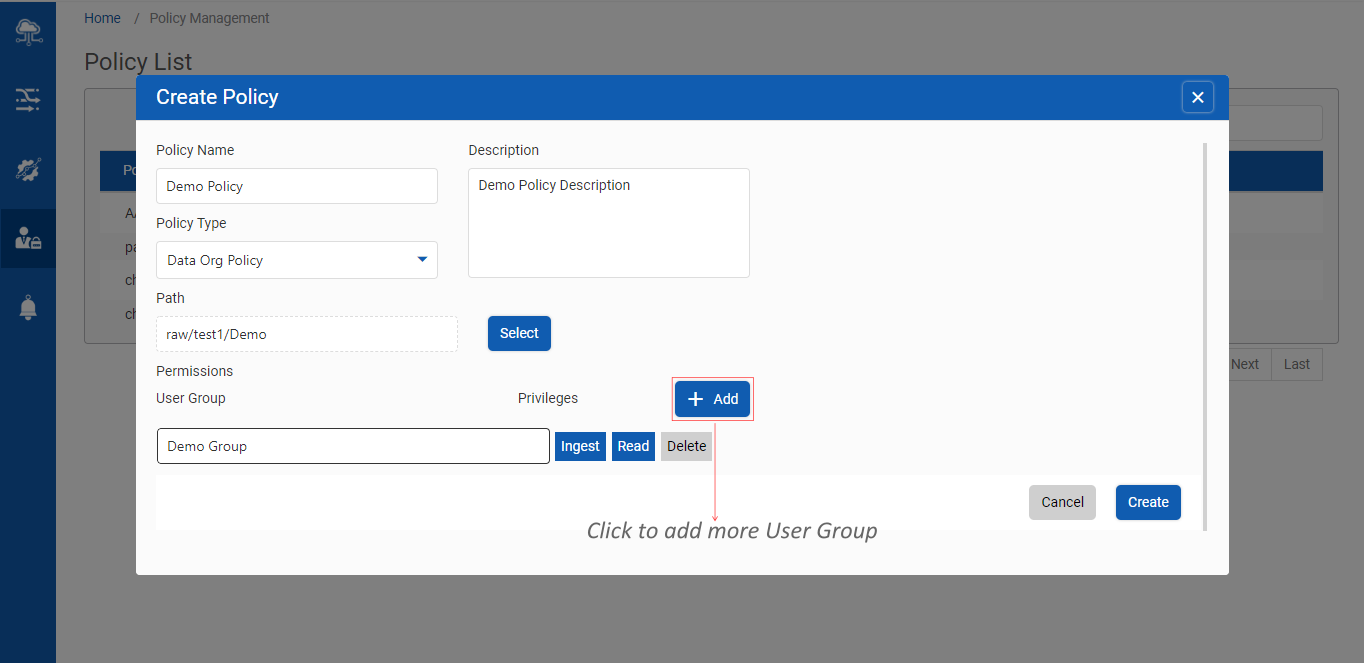Click the Path field raw/test1/Demo
This screenshot has width=1364, height=663.
(x=307, y=334)
